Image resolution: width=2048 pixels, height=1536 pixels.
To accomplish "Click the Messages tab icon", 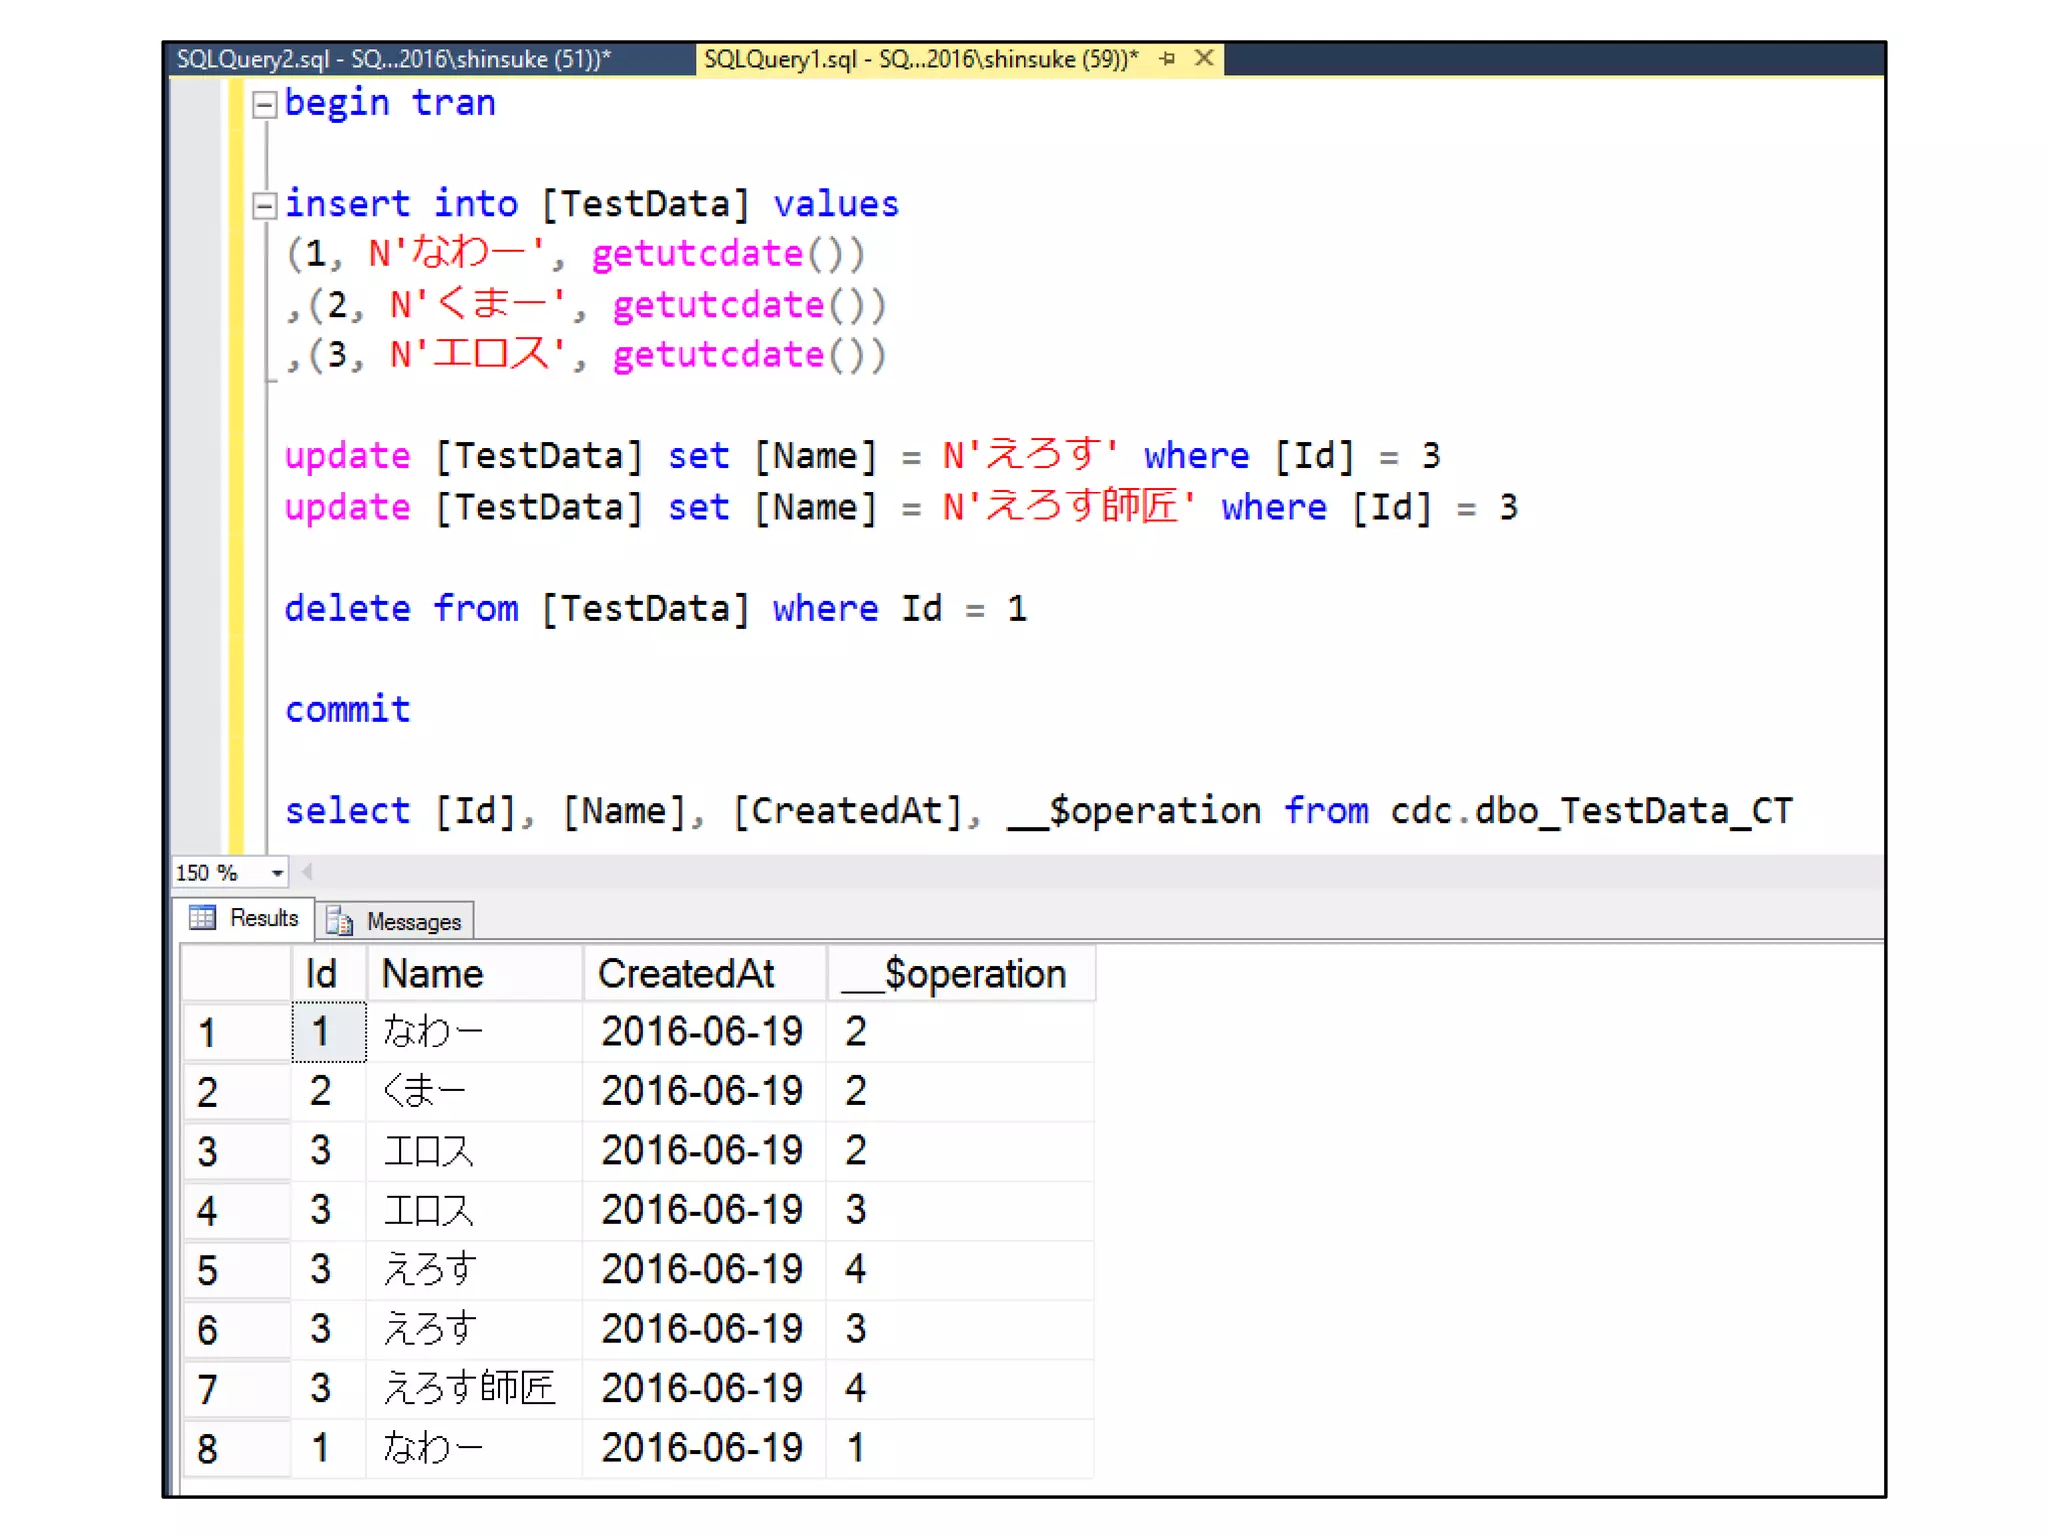I will [x=340, y=921].
